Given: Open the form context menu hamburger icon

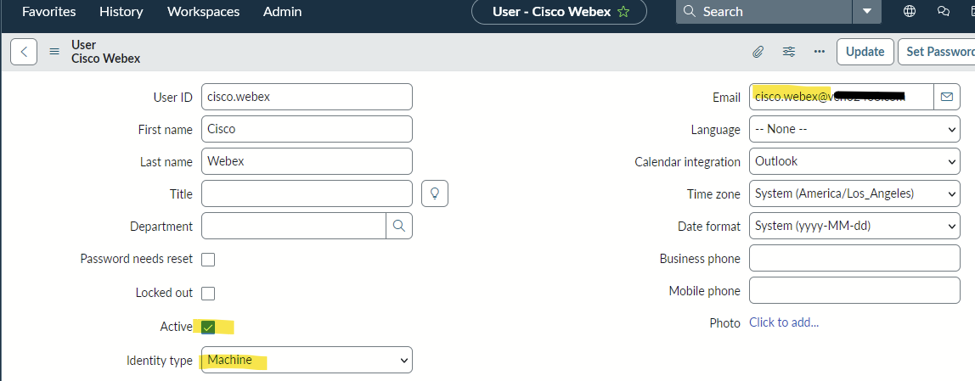Looking at the screenshot, I should (x=54, y=52).
